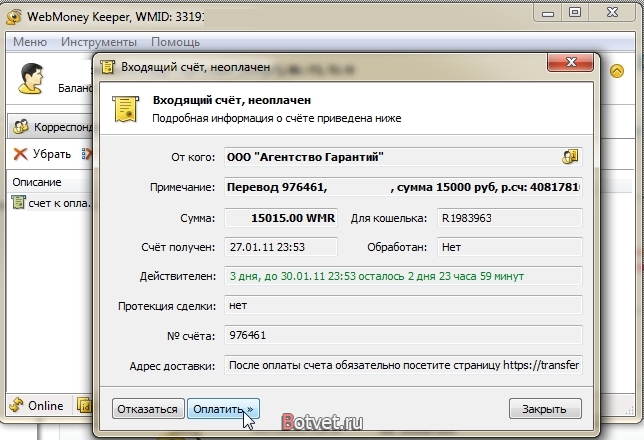Open the Помощь menu

click(x=175, y=42)
